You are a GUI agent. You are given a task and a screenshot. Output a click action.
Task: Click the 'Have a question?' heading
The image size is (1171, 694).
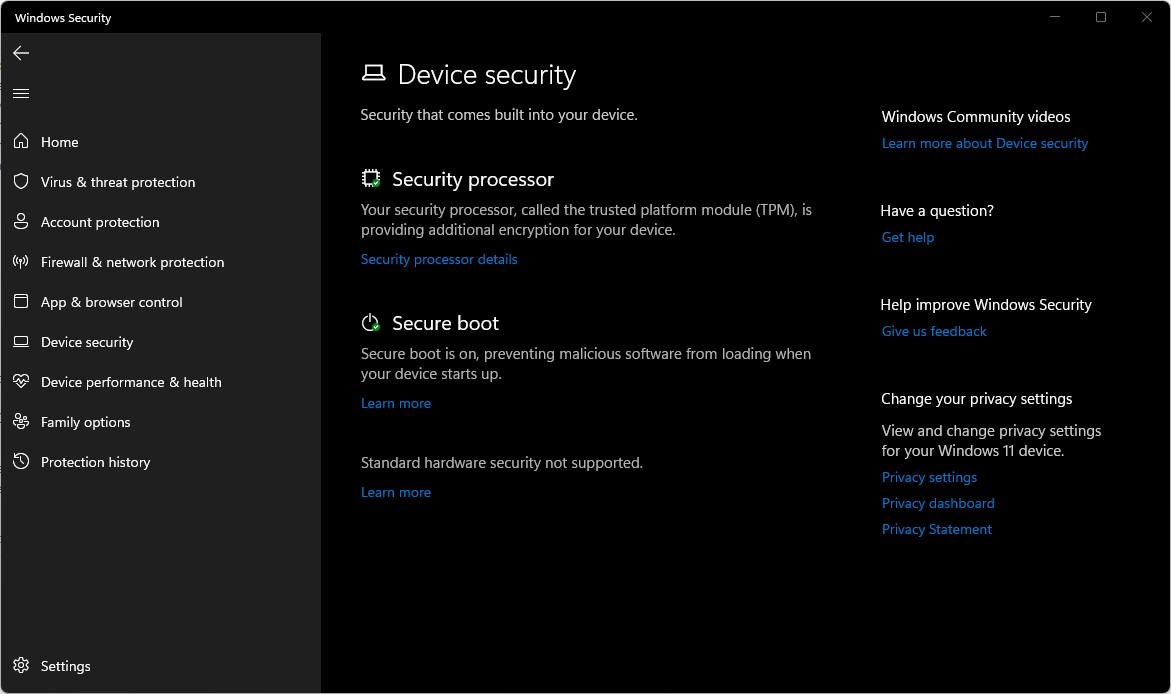[937, 211]
